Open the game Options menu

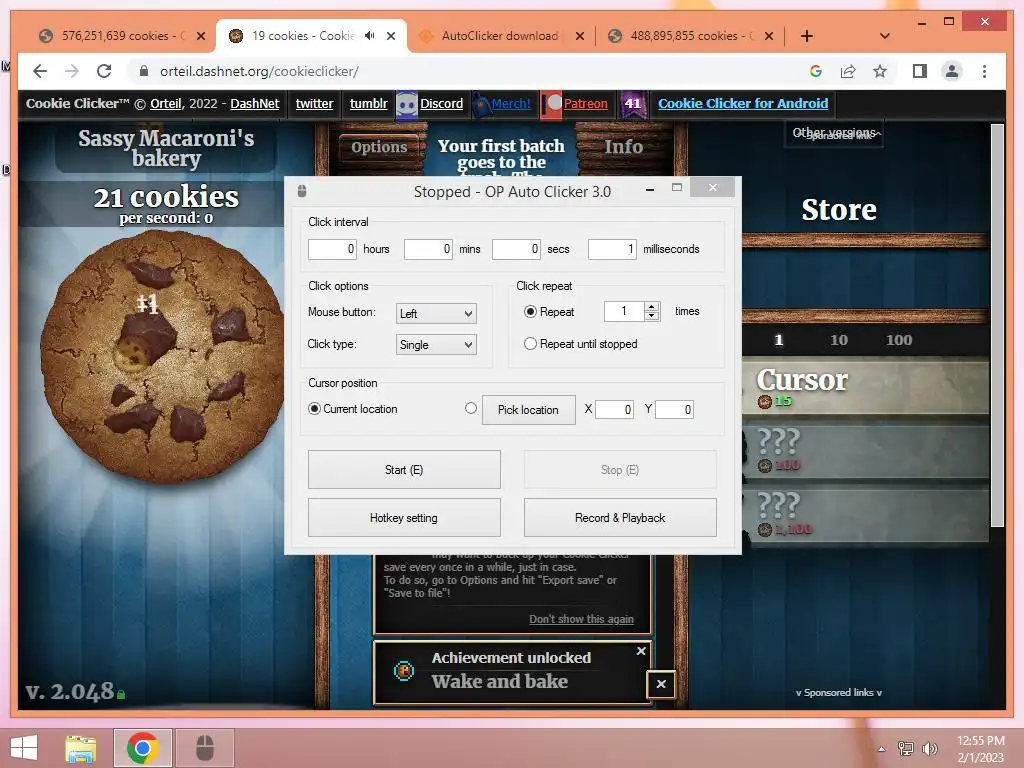click(x=379, y=147)
